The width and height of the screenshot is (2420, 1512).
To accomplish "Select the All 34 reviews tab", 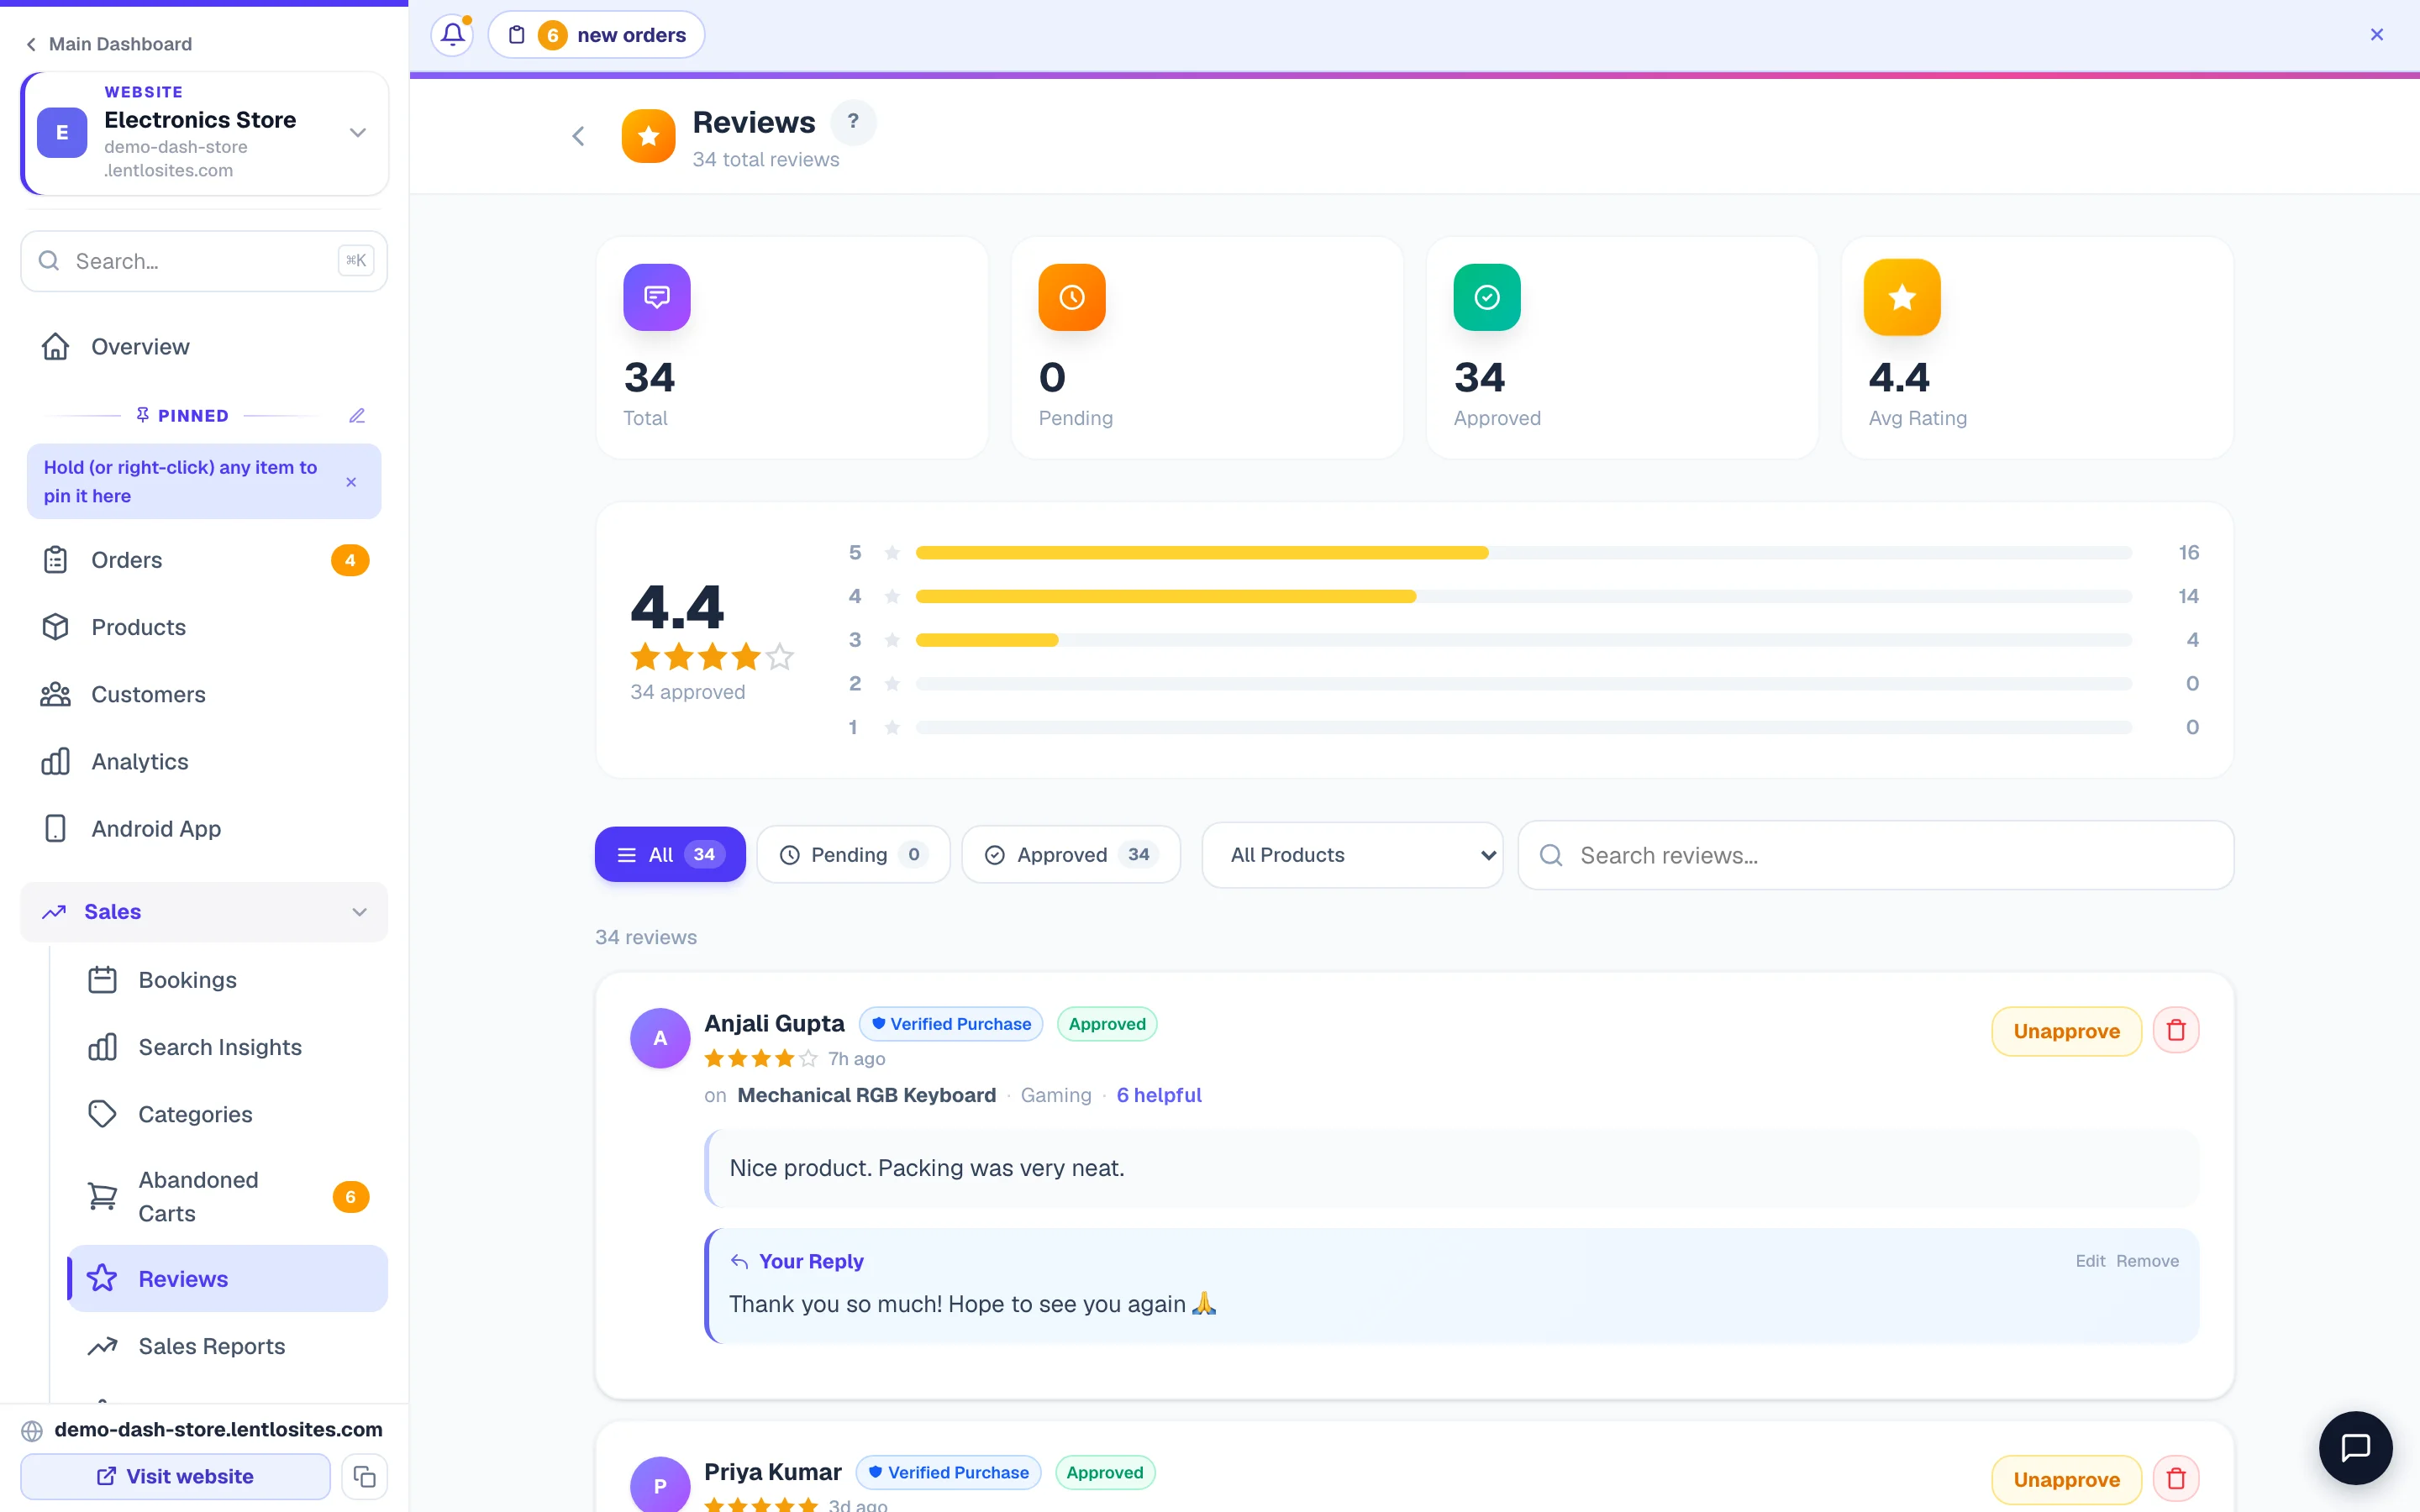I will click(670, 854).
